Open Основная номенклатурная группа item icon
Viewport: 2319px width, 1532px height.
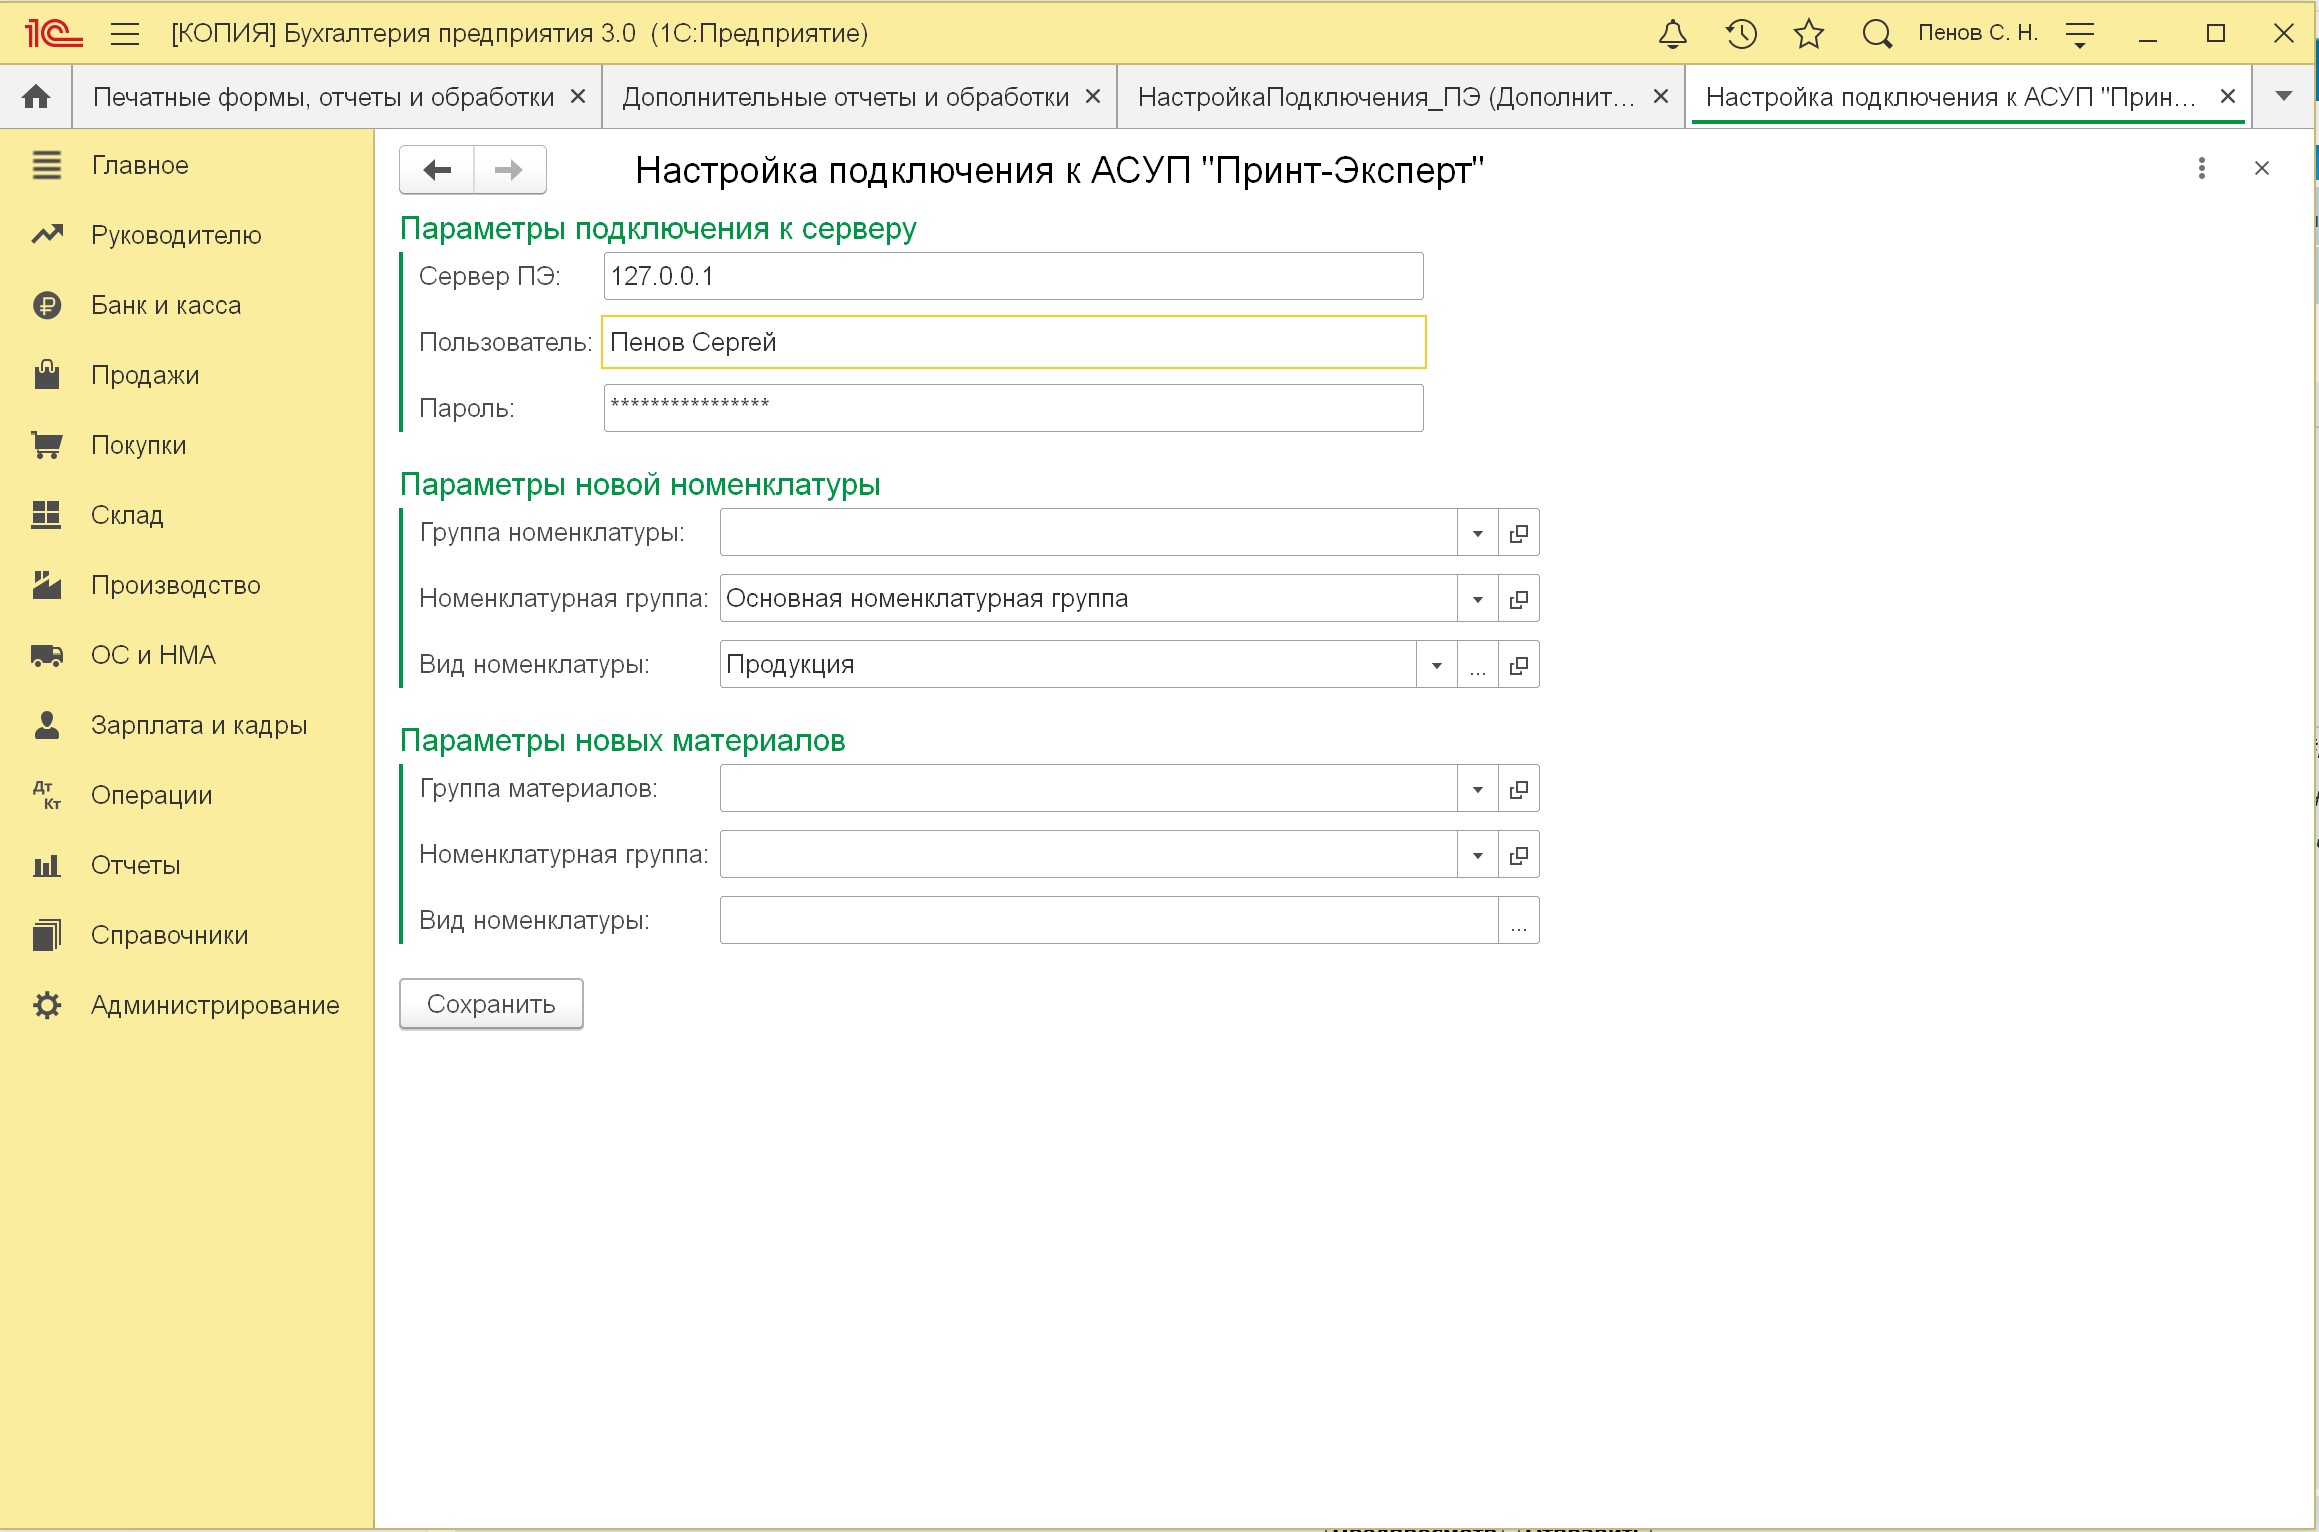[1518, 599]
